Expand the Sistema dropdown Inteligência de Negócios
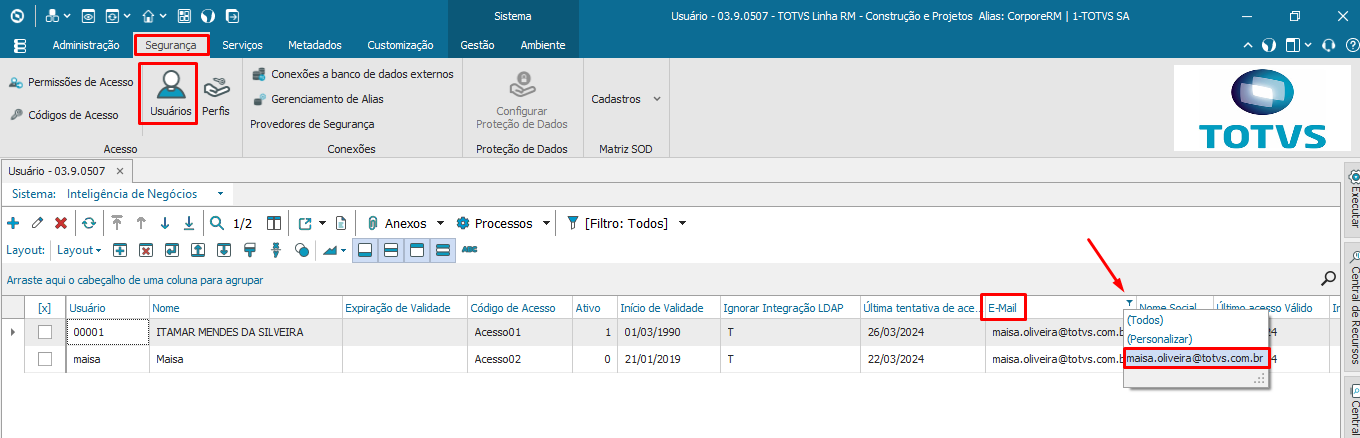 pos(220,193)
